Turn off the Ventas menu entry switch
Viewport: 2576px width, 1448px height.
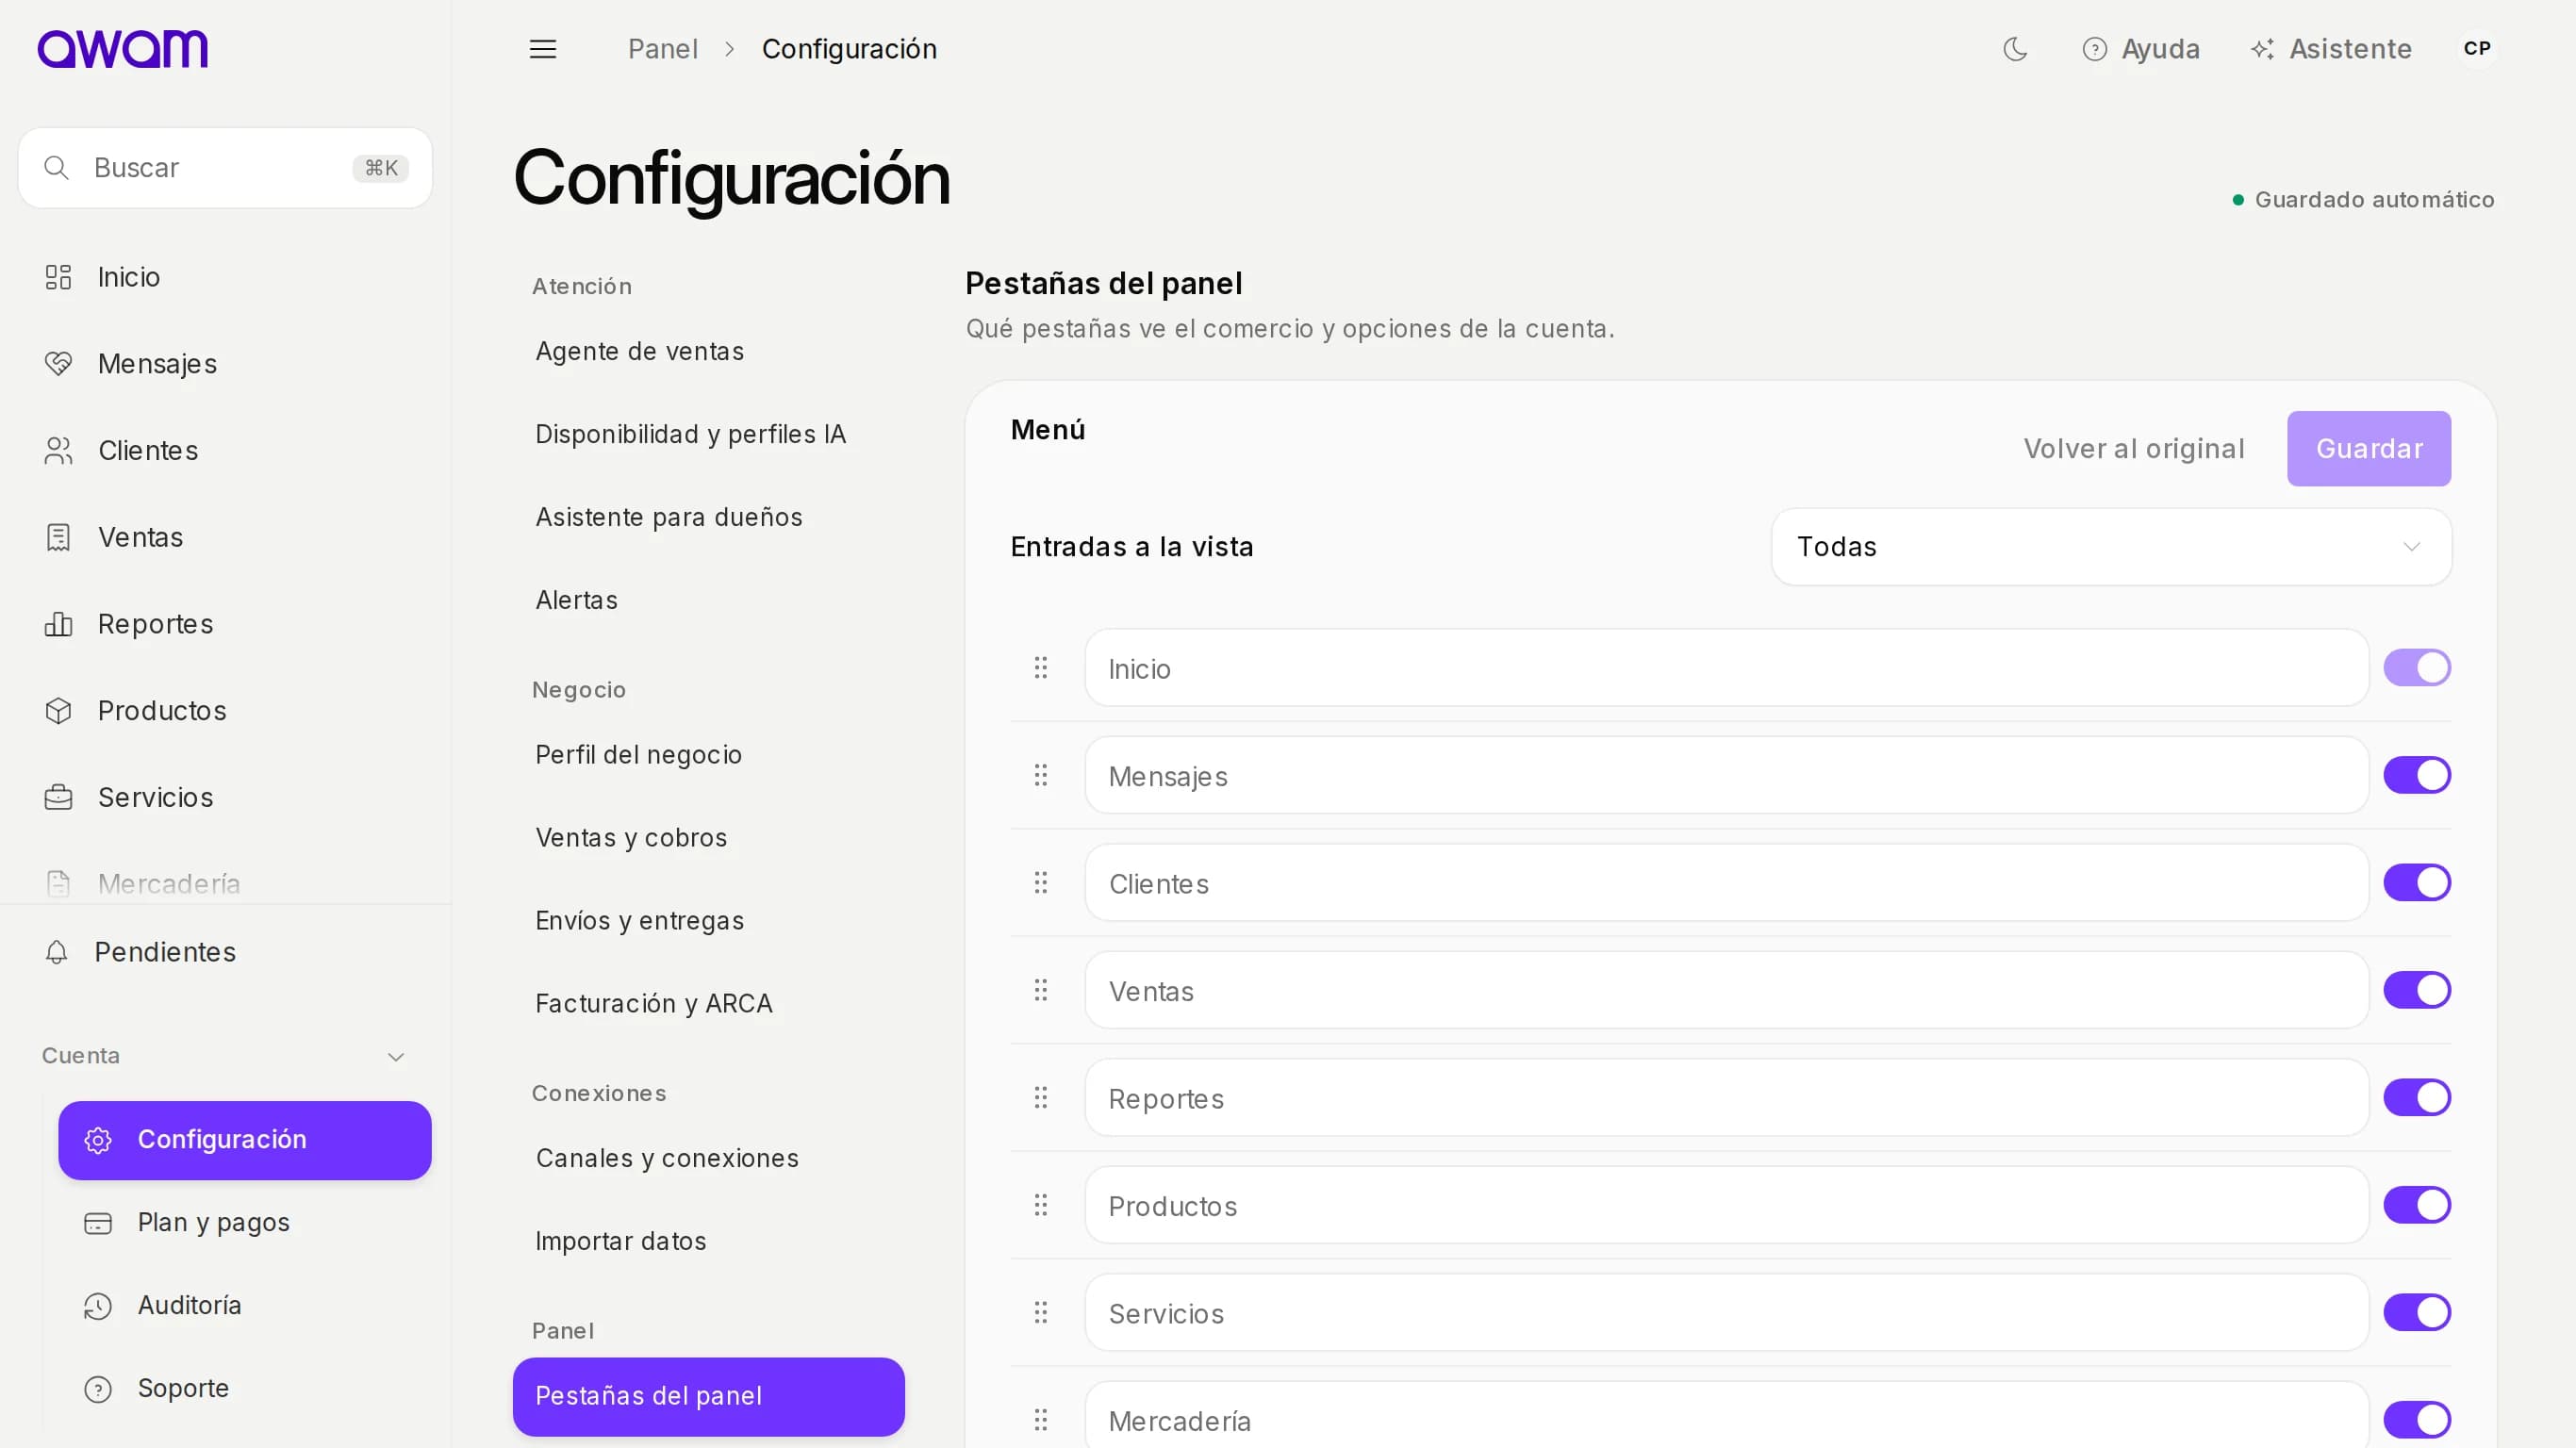coord(2416,990)
